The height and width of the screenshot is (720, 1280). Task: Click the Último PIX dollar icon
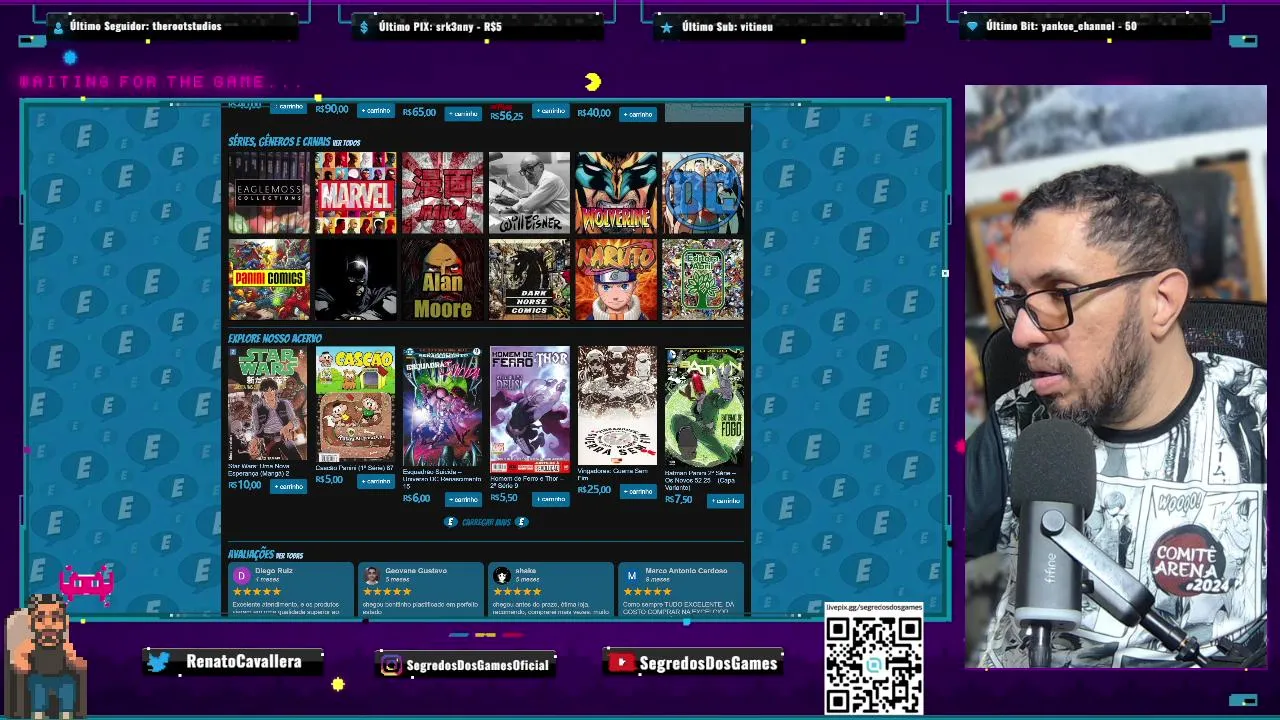365,27
